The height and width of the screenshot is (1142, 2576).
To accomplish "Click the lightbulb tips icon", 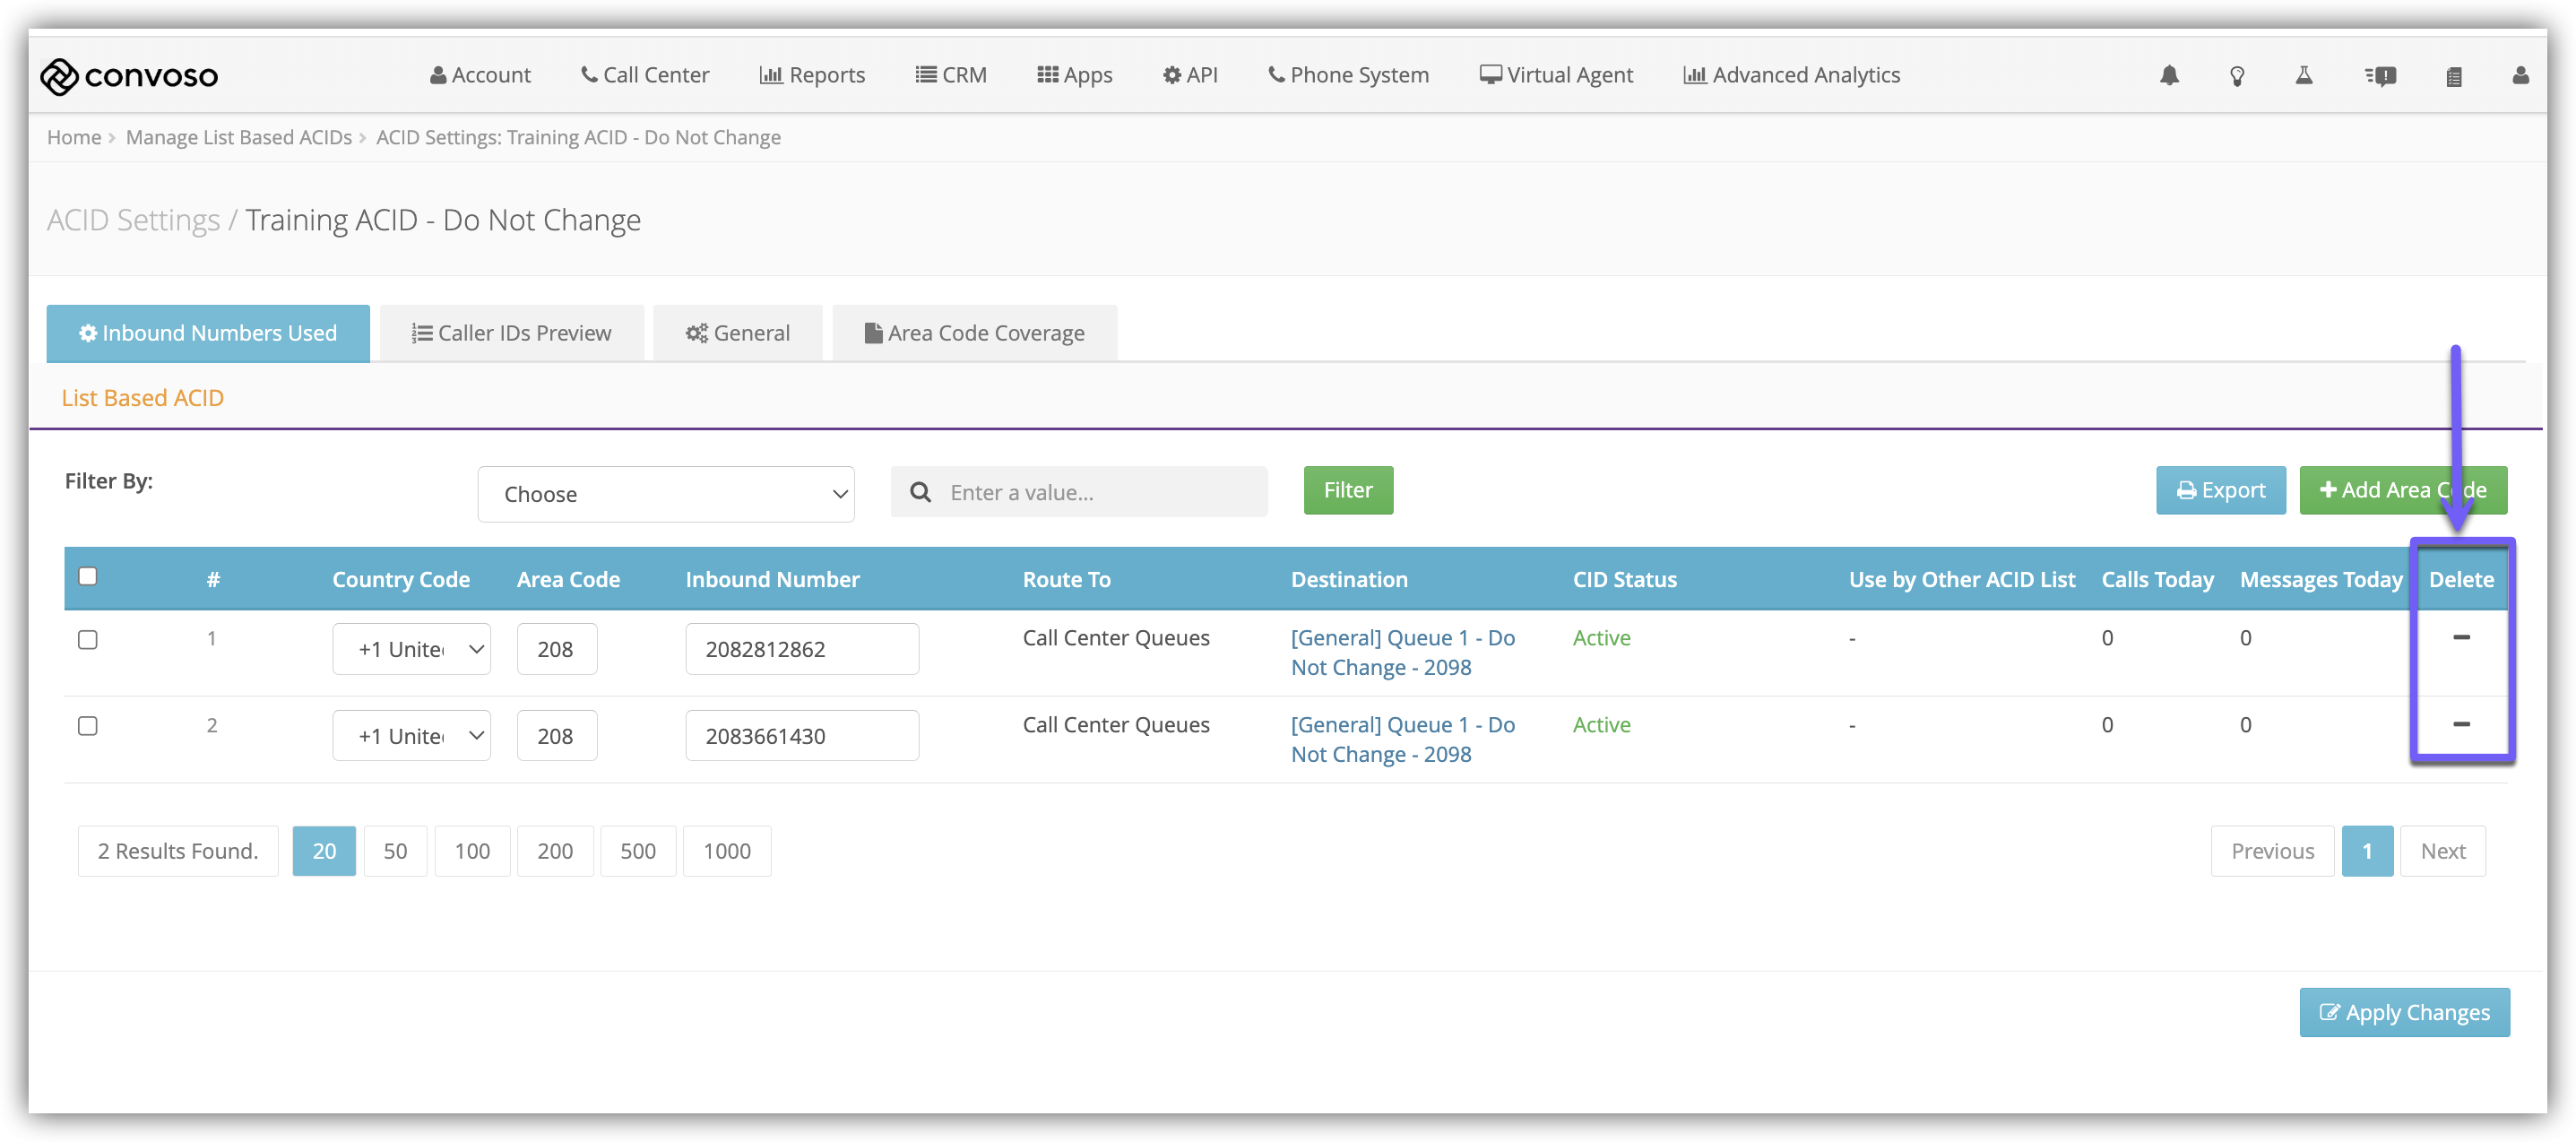I will pyautogui.click(x=2237, y=76).
